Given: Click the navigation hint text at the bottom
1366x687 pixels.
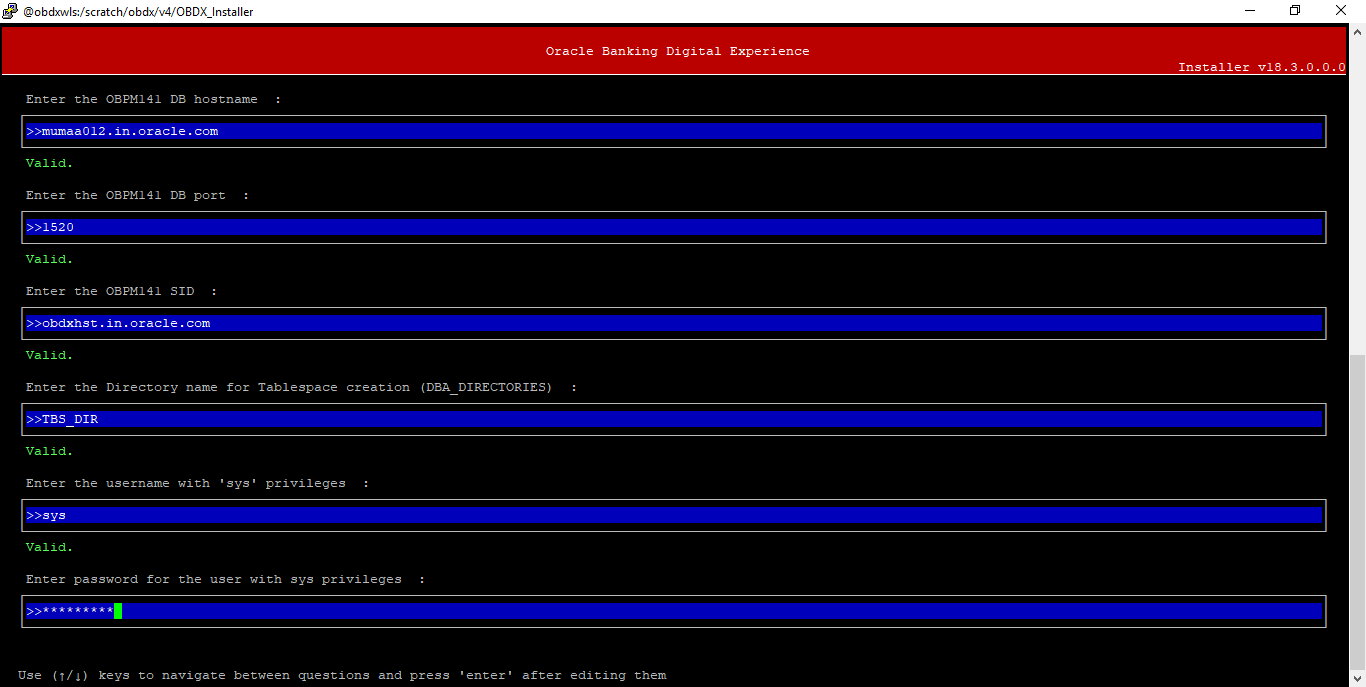Looking at the screenshot, I should coord(342,675).
